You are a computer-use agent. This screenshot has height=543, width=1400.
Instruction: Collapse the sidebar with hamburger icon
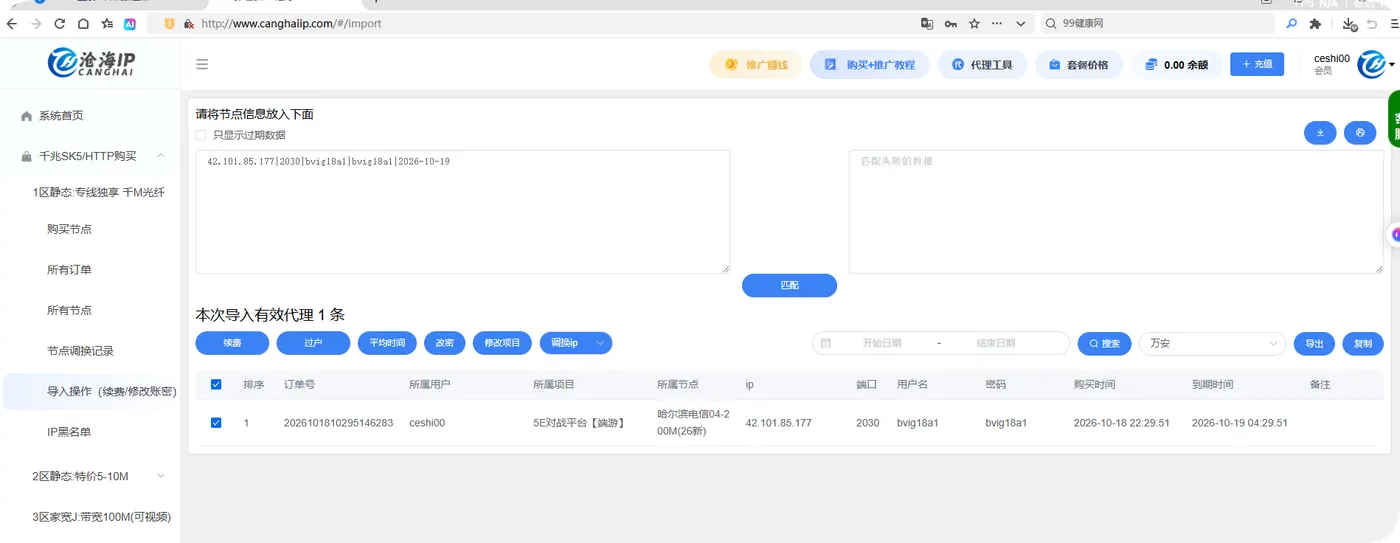pyautogui.click(x=202, y=64)
